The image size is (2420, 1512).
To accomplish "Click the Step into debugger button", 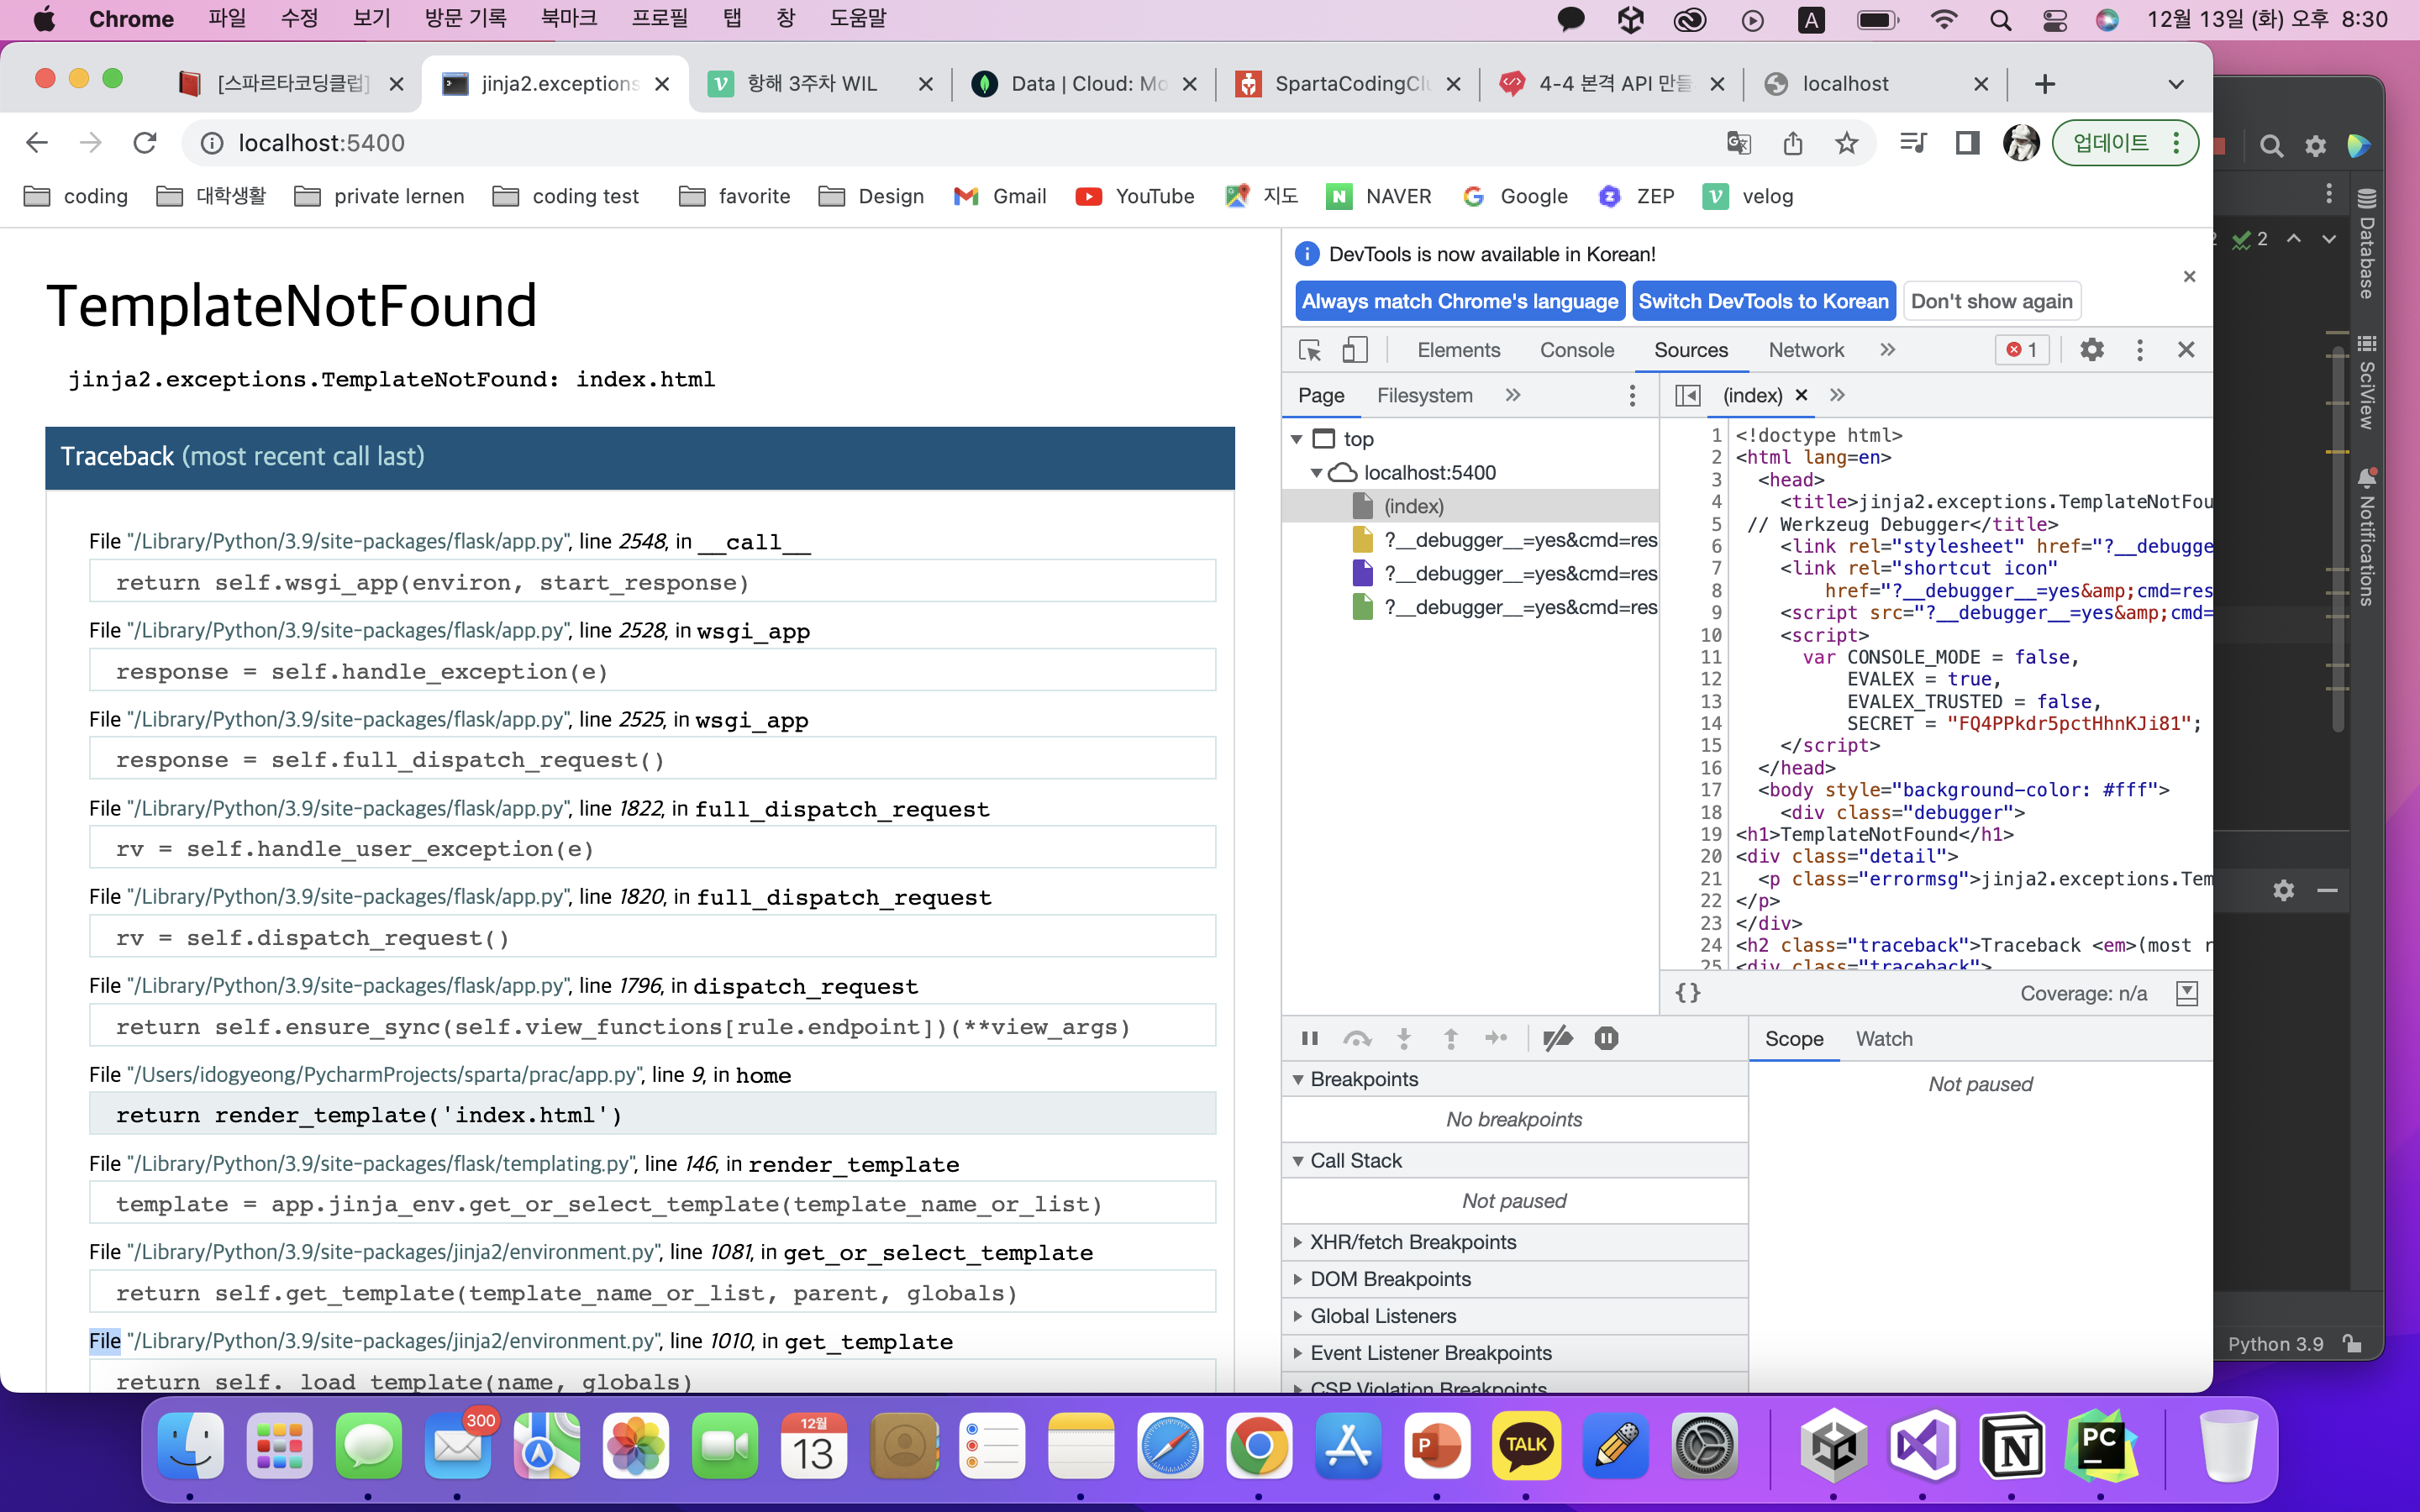I will point(1404,1039).
